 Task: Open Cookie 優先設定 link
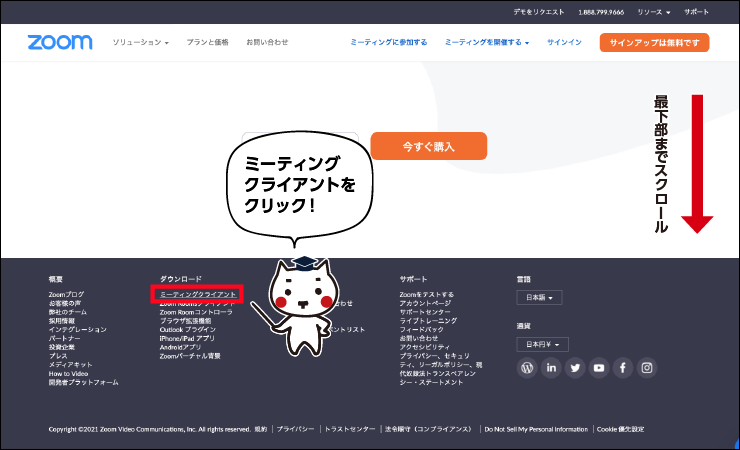click(x=620, y=429)
